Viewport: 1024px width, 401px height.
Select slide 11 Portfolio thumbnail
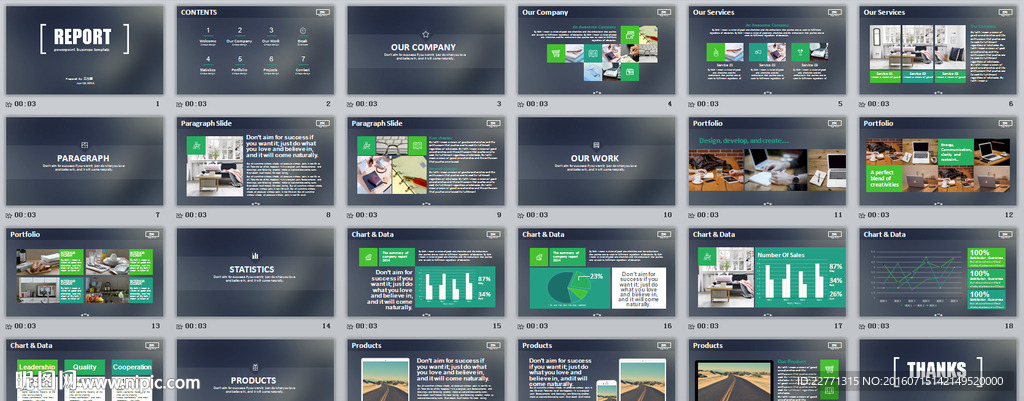pyautogui.click(x=767, y=161)
